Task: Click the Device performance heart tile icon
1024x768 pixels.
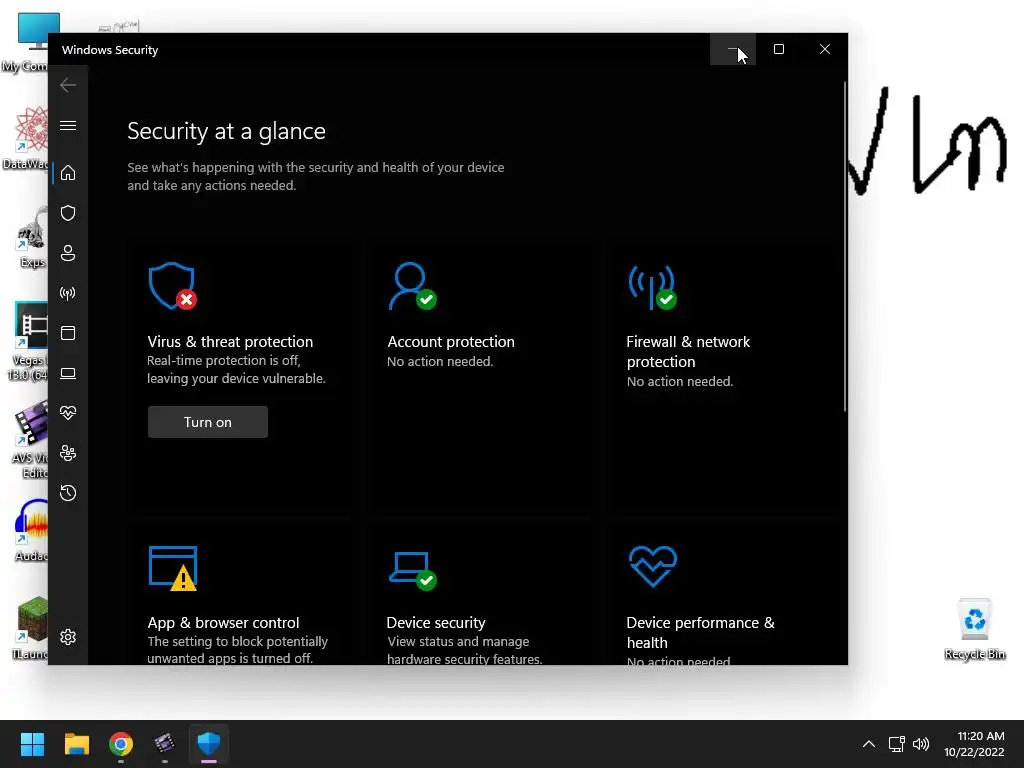Action: coord(652,566)
